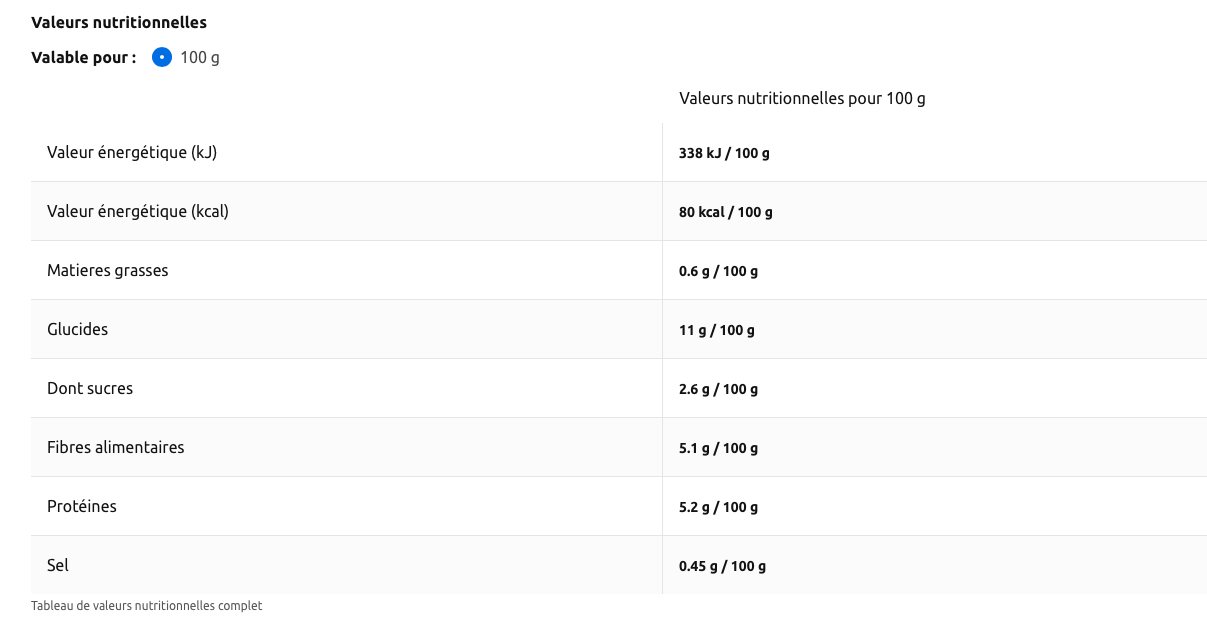This screenshot has width=1207, height=641.
Task: Click the Matieres grasses row label
Action: pyautogui.click(x=108, y=270)
